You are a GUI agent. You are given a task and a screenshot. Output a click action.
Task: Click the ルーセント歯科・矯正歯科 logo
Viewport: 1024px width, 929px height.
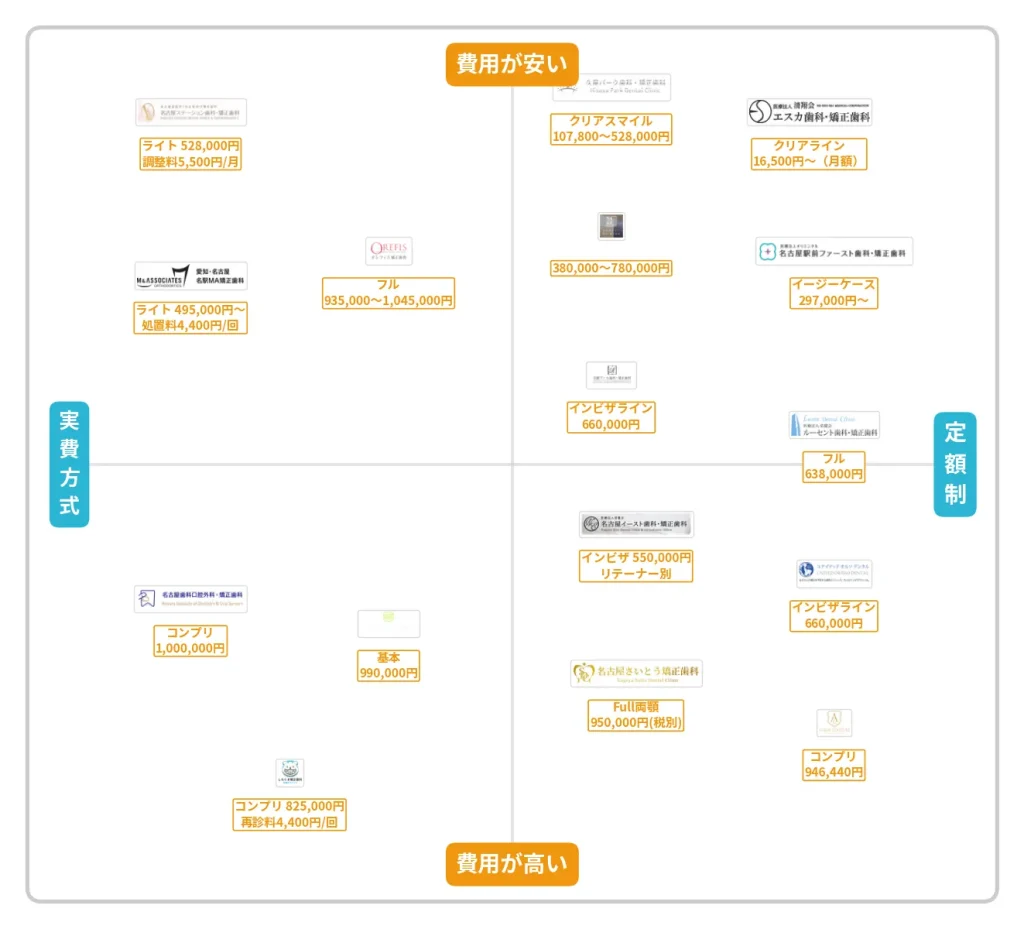(x=834, y=425)
